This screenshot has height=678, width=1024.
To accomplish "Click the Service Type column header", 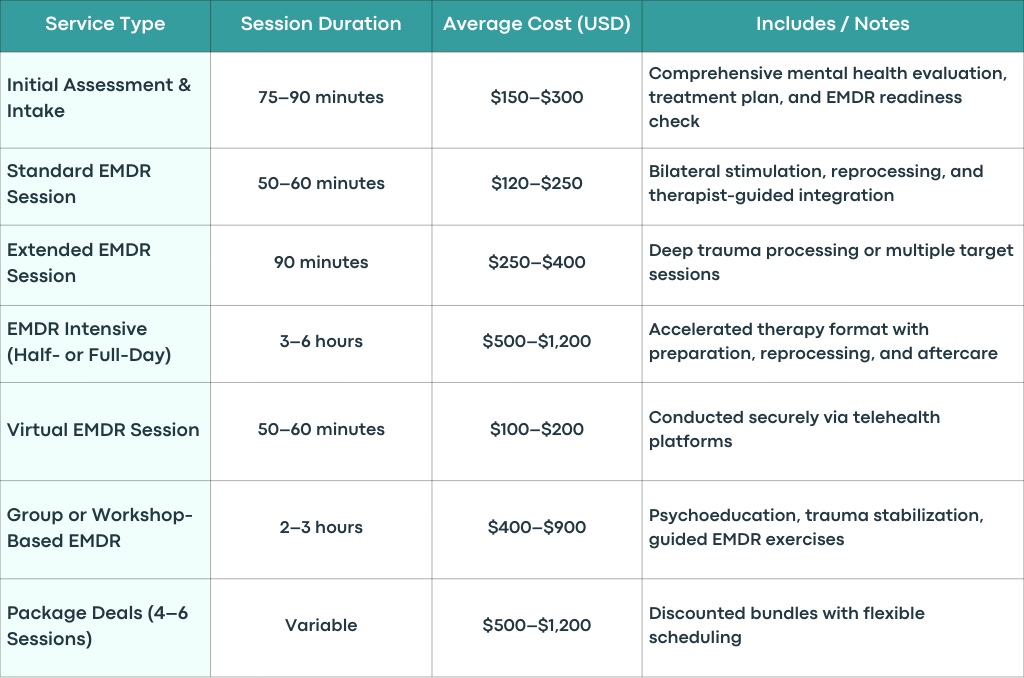I will pos(105,24).
